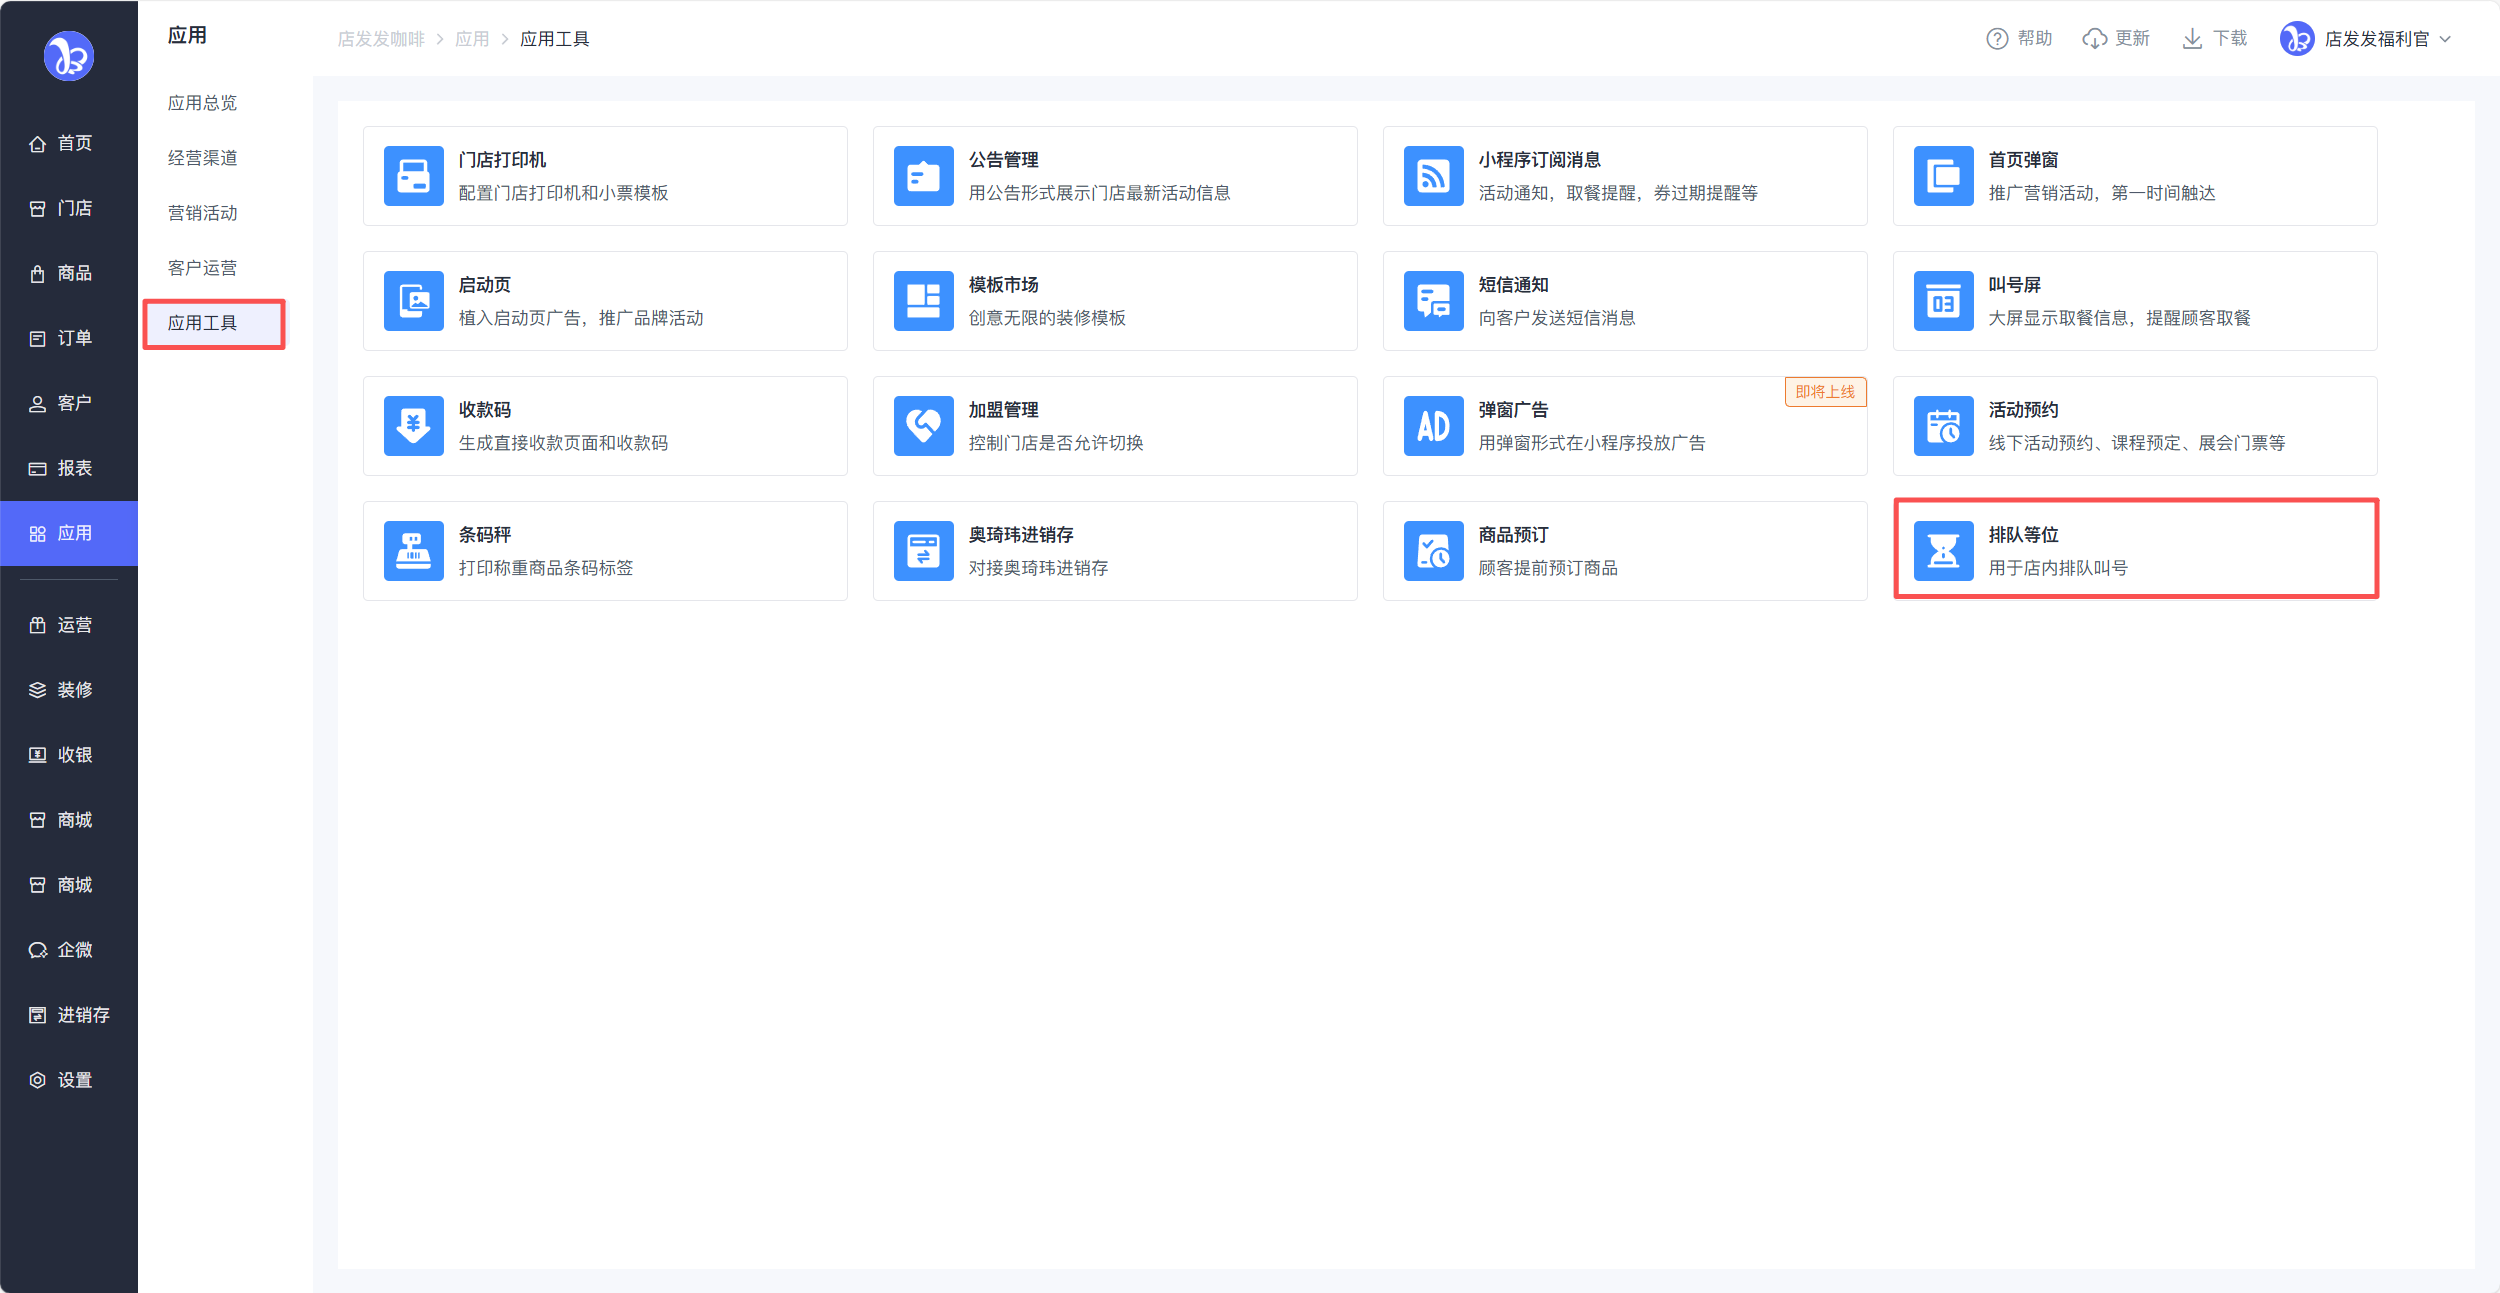Go to 应用总览 in the submenu
The height and width of the screenshot is (1293, 2500).
[202, 103]
